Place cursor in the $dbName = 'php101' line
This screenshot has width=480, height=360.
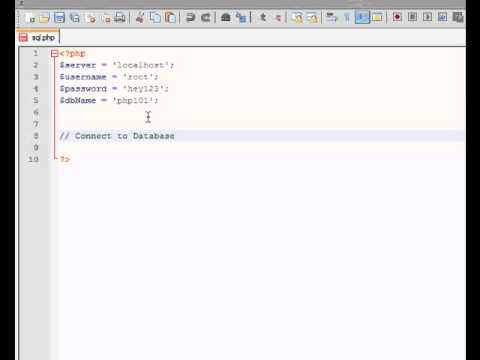(x=109, y=101)
